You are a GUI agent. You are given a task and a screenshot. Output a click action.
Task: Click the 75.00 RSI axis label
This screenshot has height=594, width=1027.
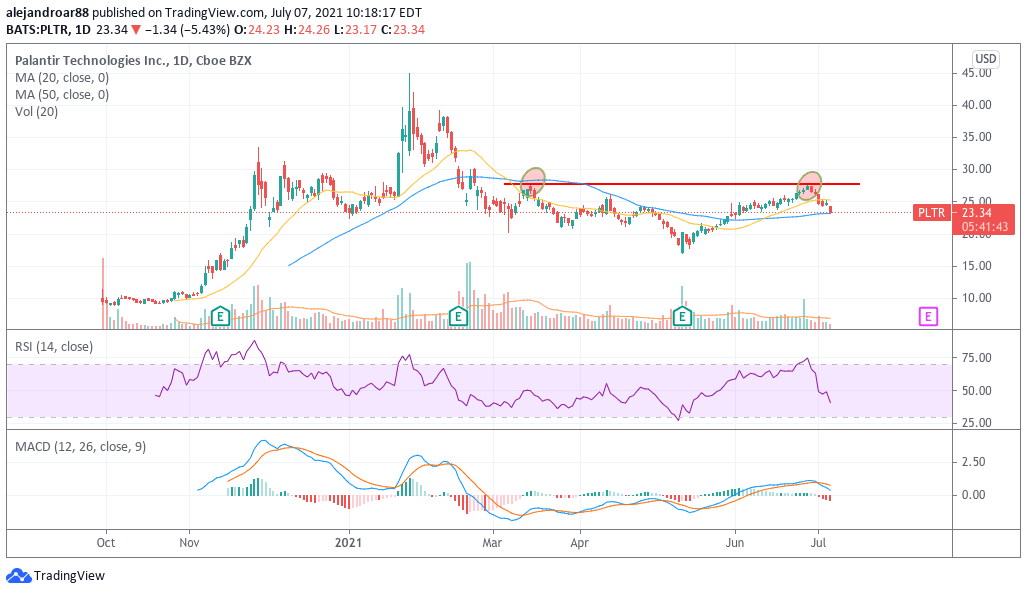click(976, 358)
